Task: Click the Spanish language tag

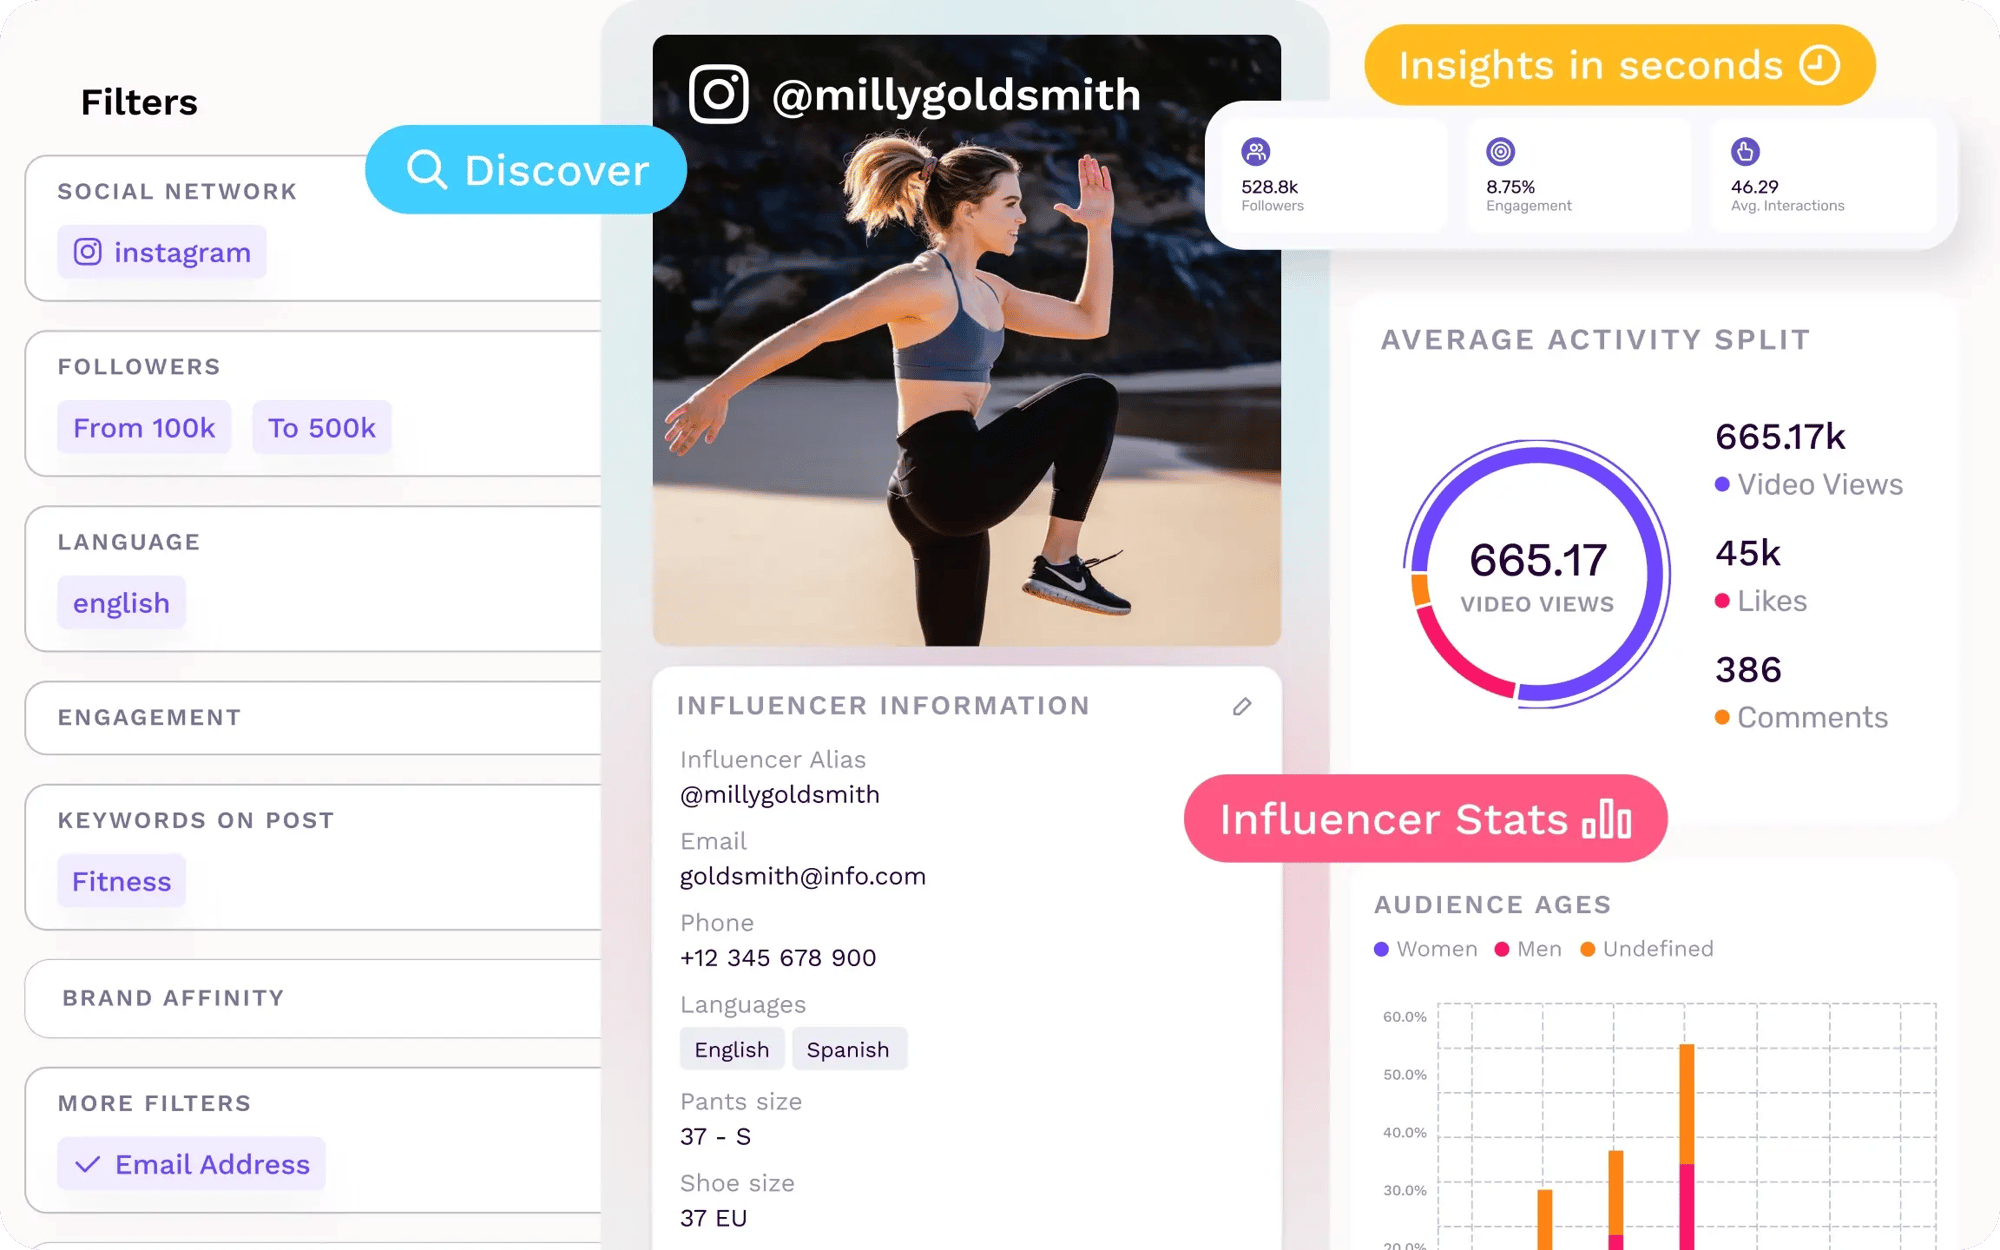Action: [x=848, y=1049]
